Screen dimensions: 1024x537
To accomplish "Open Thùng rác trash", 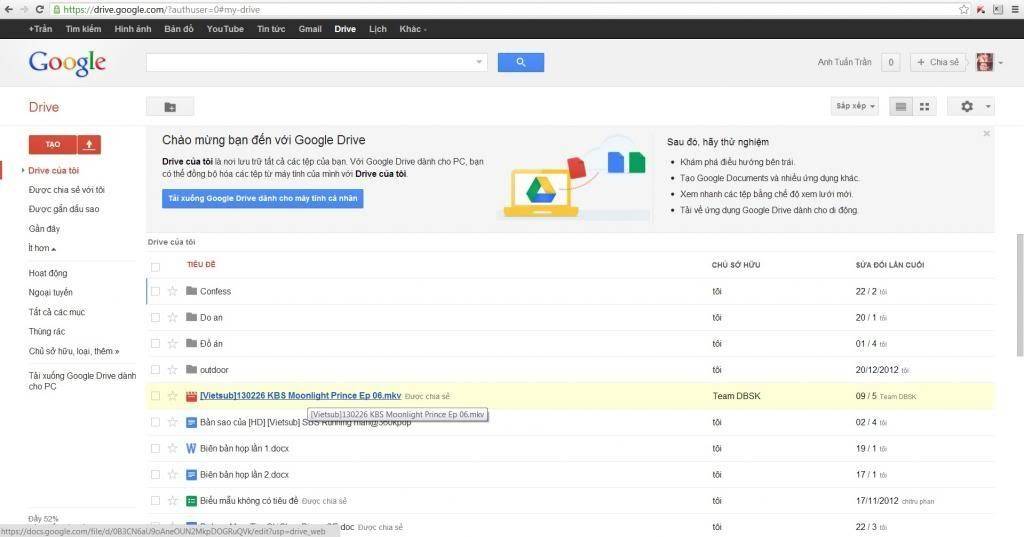I will 47,332.
